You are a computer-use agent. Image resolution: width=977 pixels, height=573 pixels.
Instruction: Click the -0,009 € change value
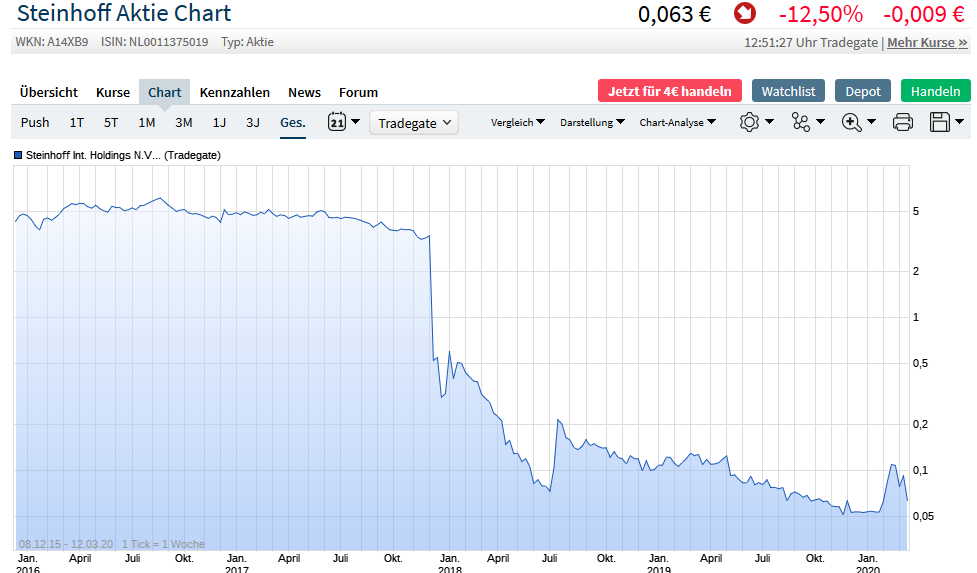[x=924, y=14]
